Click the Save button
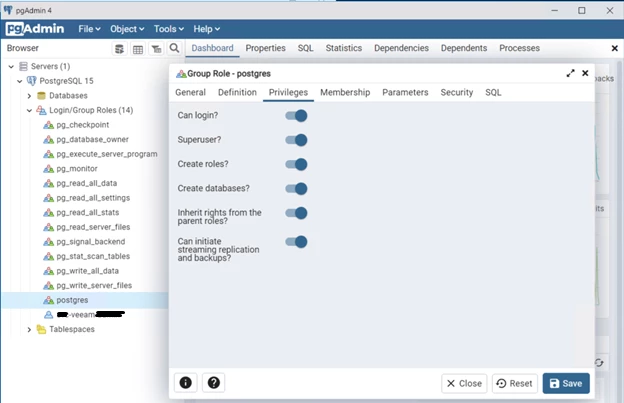 coord(566,383)
